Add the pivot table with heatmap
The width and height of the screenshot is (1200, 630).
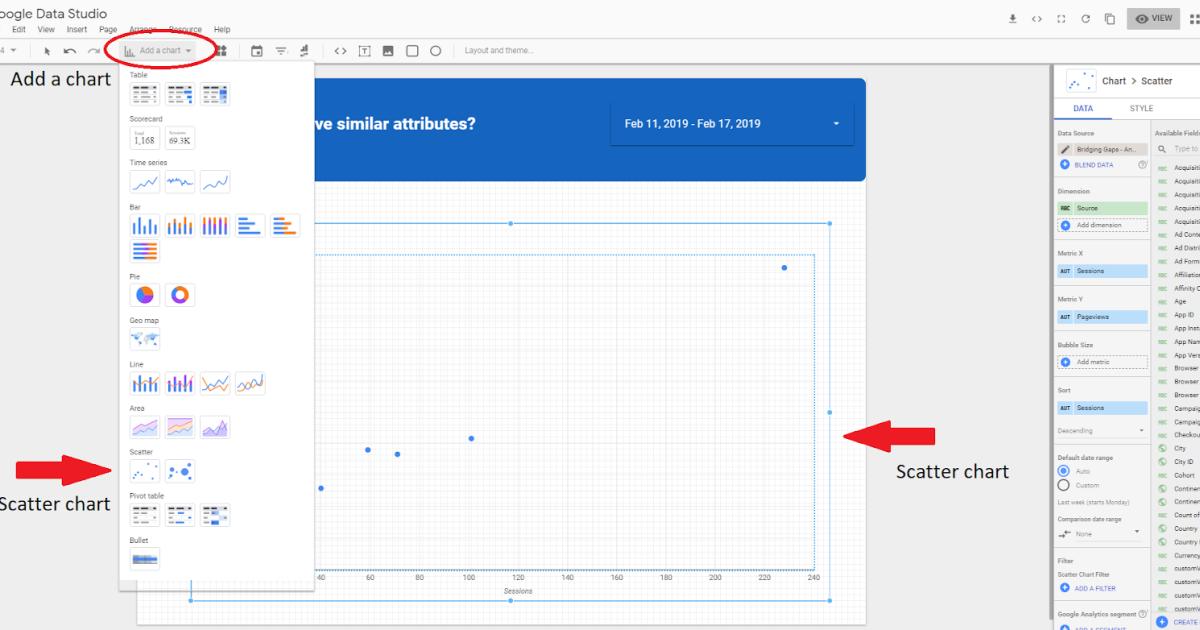(215, 515)
